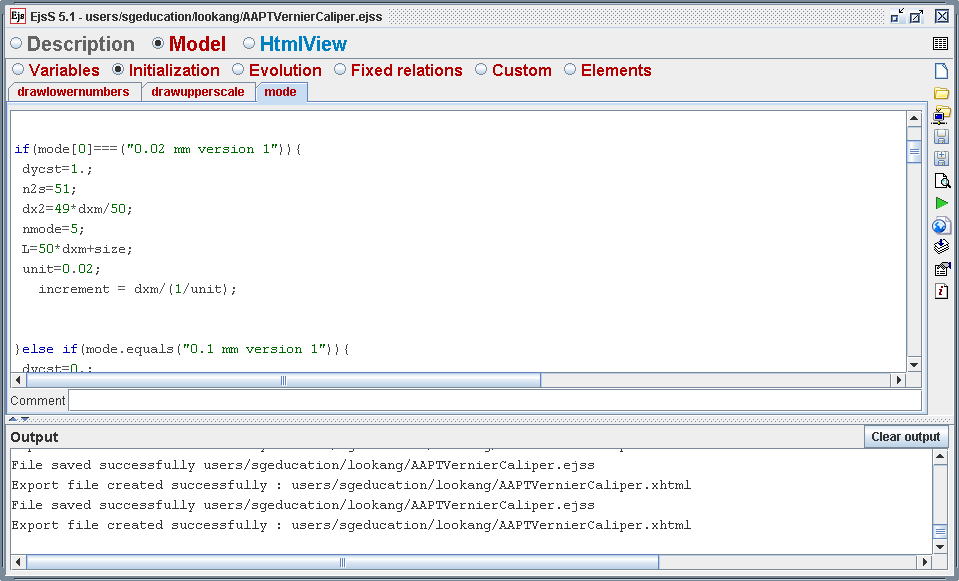Screen dimensions: 959x581
Task: Click the code line 'nmode=5;'
Action: pos(53,229)
